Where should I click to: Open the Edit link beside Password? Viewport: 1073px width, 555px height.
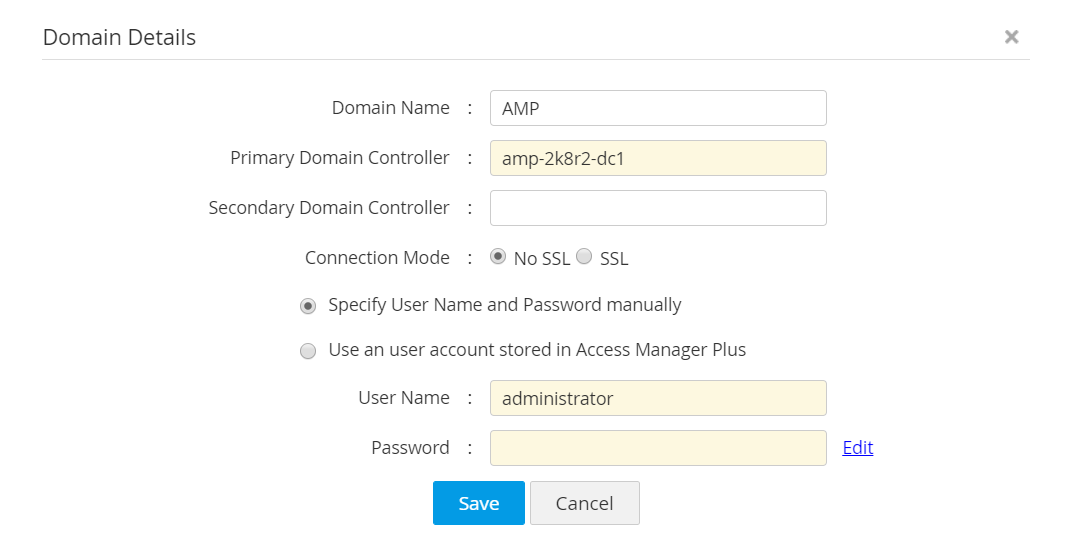coord(857,448)
